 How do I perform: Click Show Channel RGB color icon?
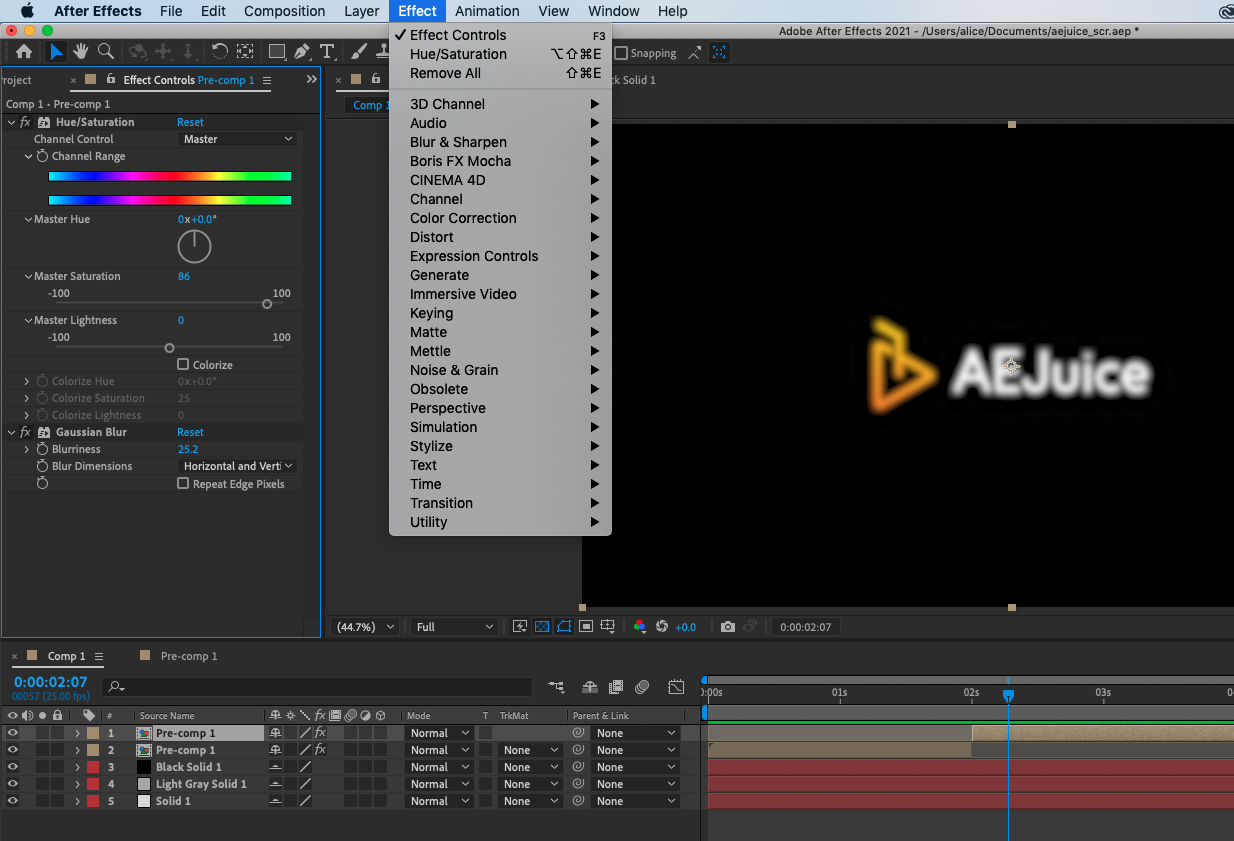tap(640, 627)
